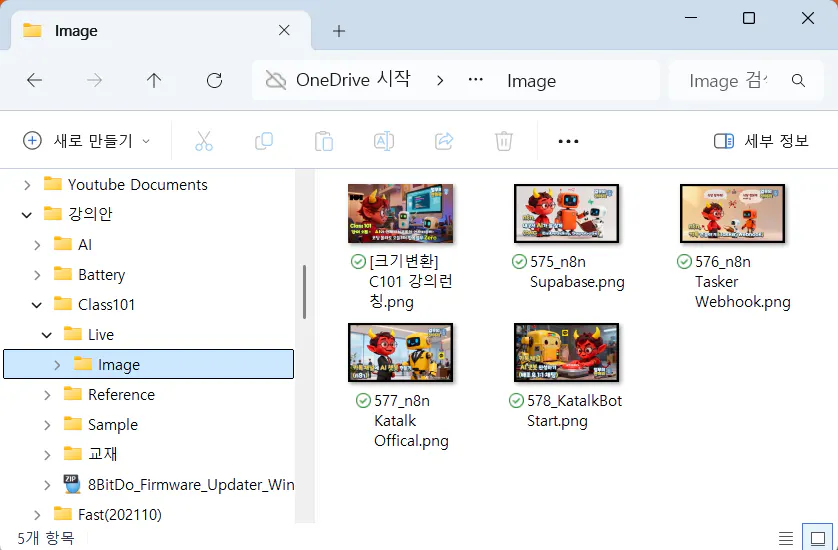The image size is (838, 550).
Task: Click sync status check beside 575_n8n Supabase.png
Action: click(x=519, y=261)
